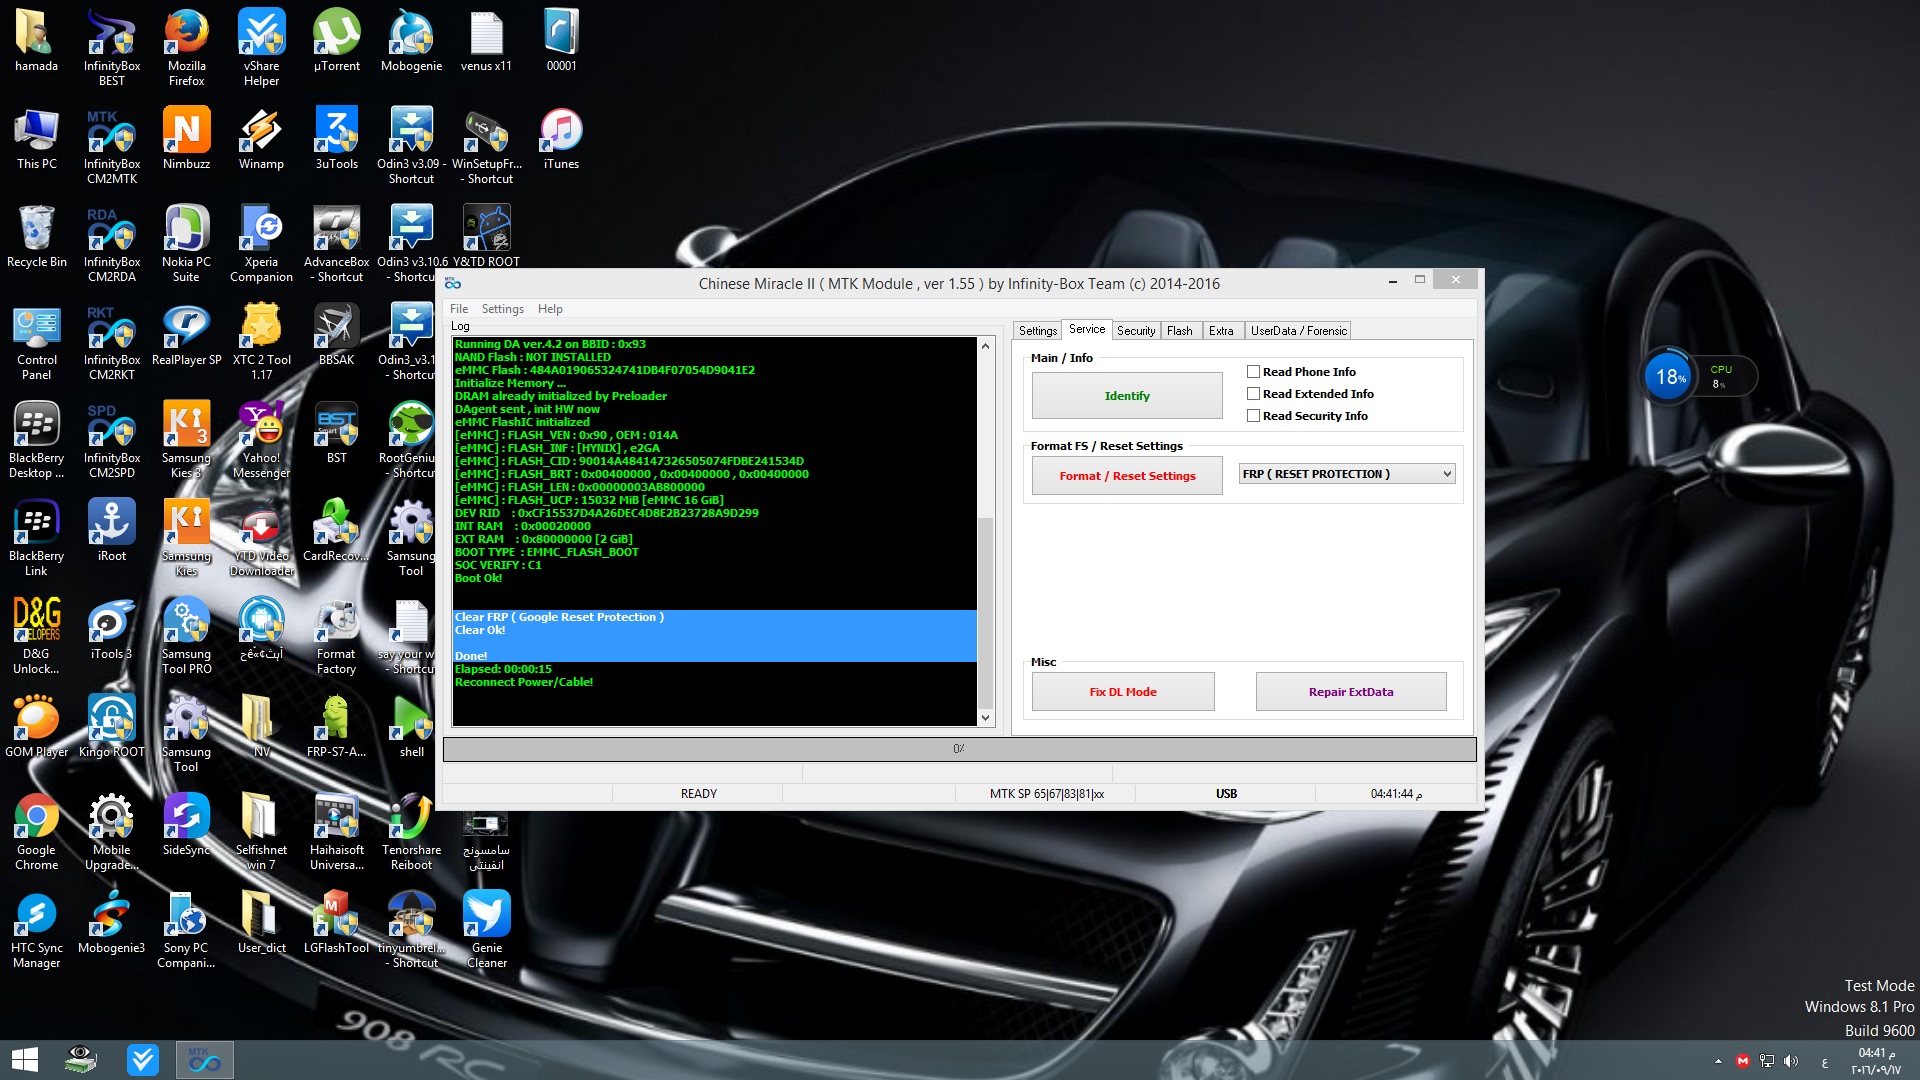Click 'Reconnect Power/Cable!' log line
This screenshot has height=1080, width=1920.
[524, 682]
